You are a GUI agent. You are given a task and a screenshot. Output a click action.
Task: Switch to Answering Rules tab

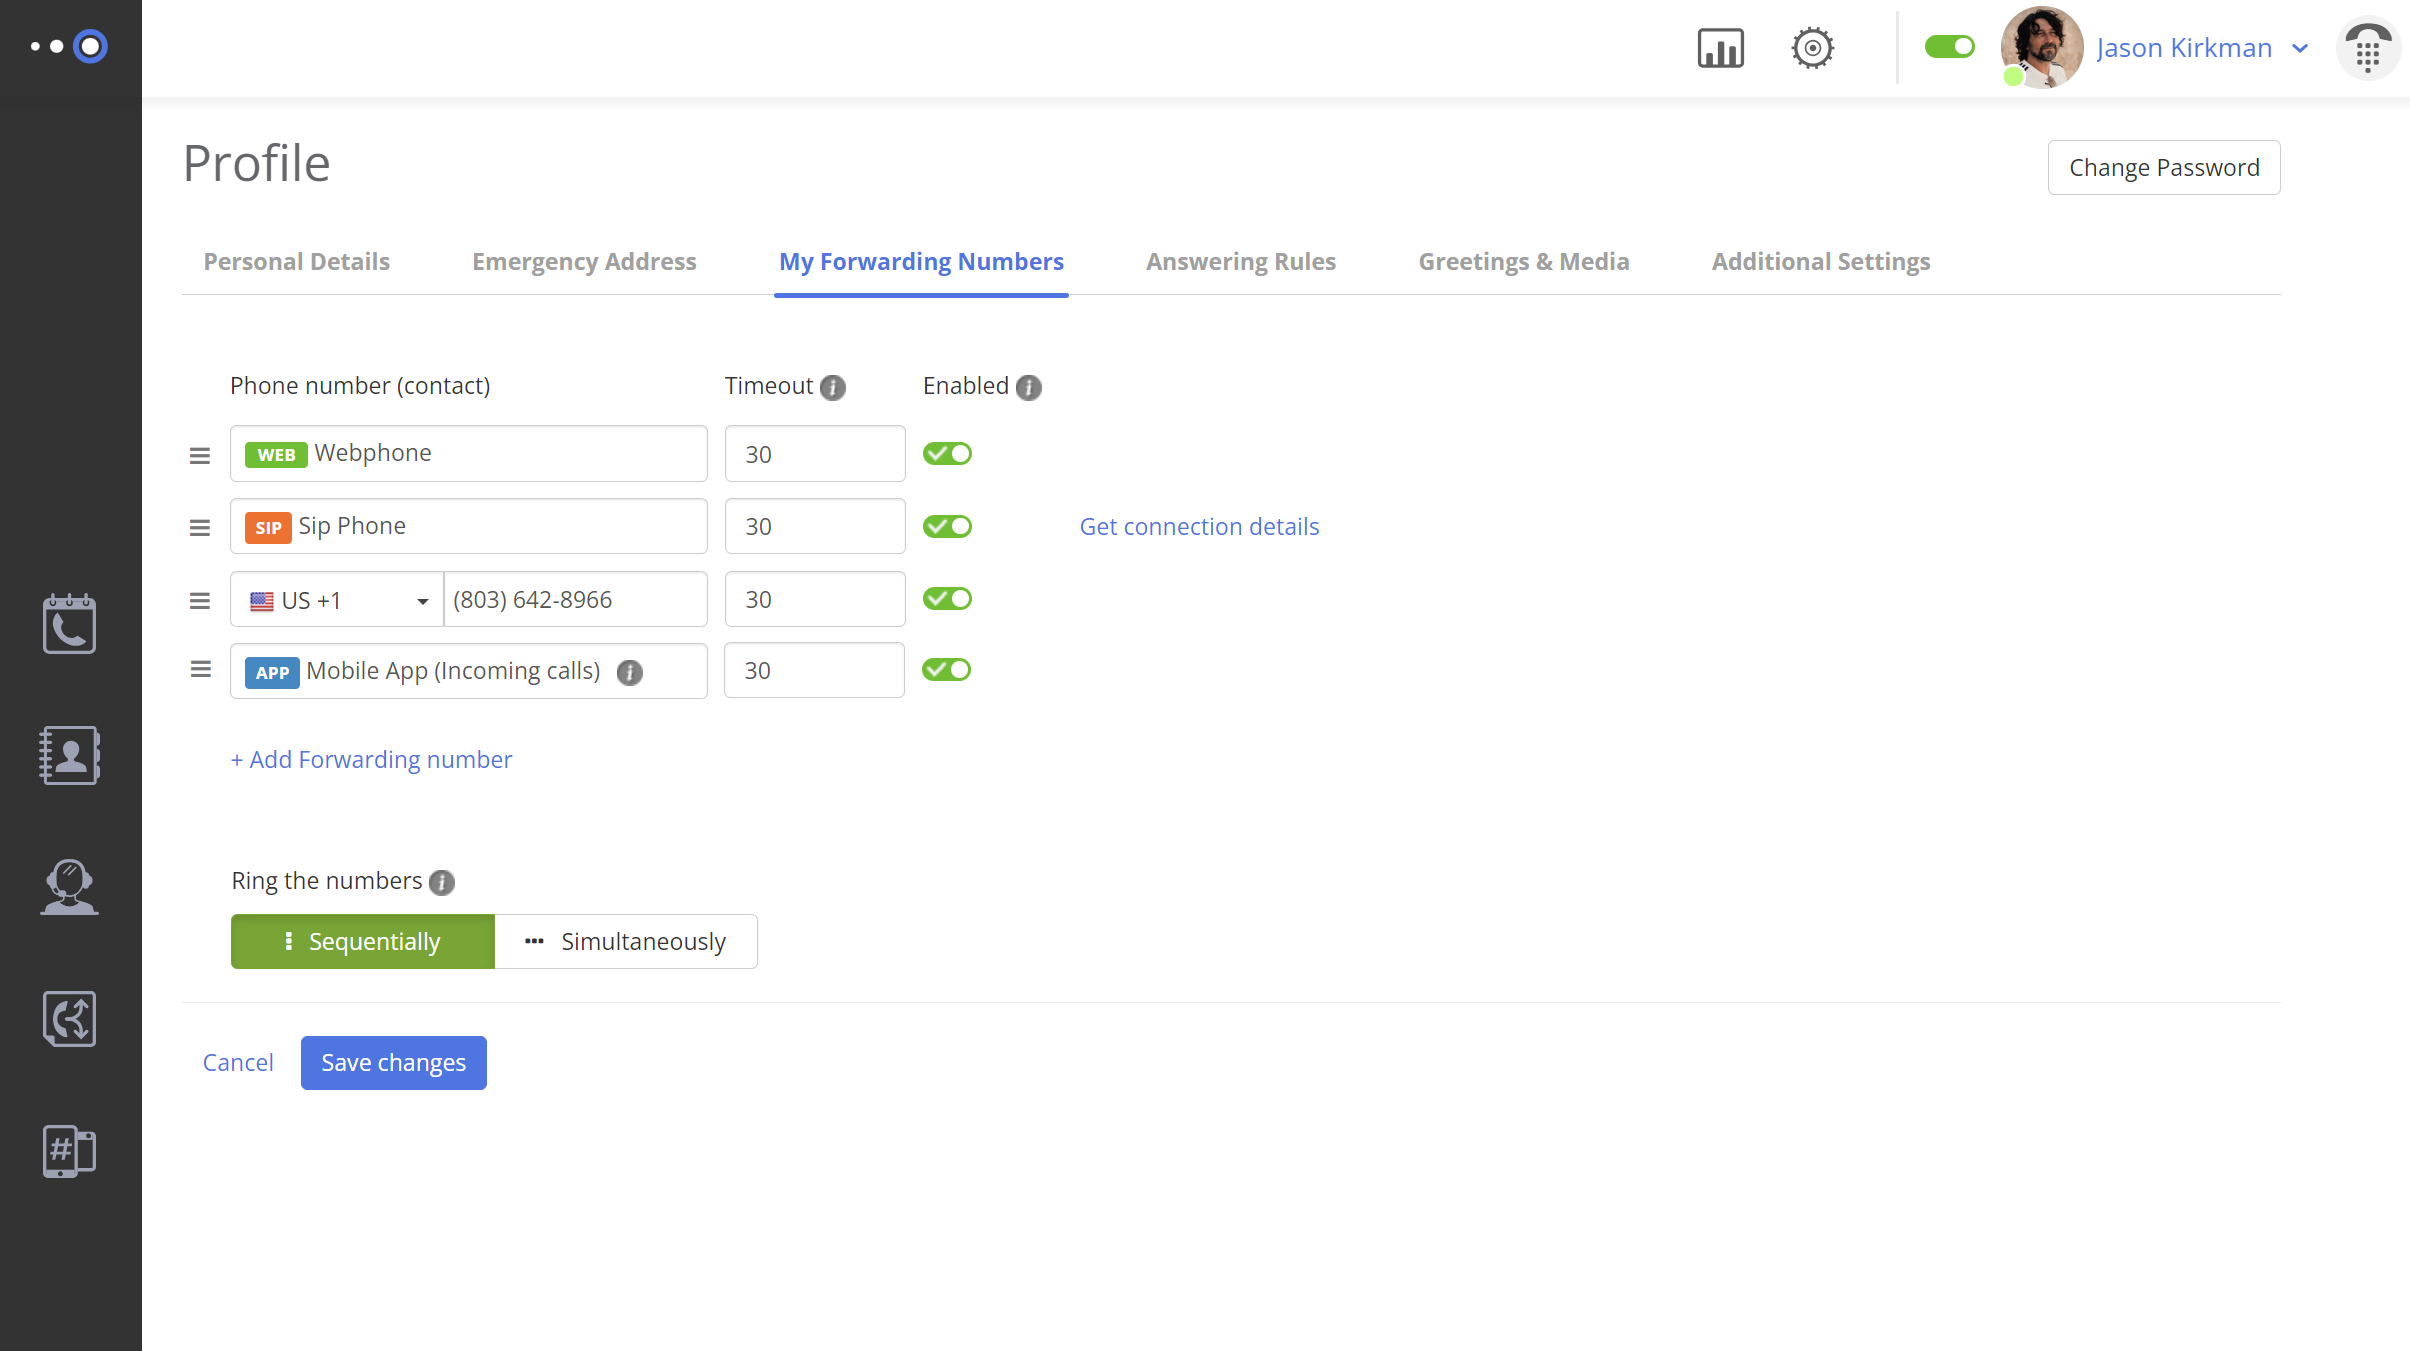pyautogui.click(x=1241, y=262)
